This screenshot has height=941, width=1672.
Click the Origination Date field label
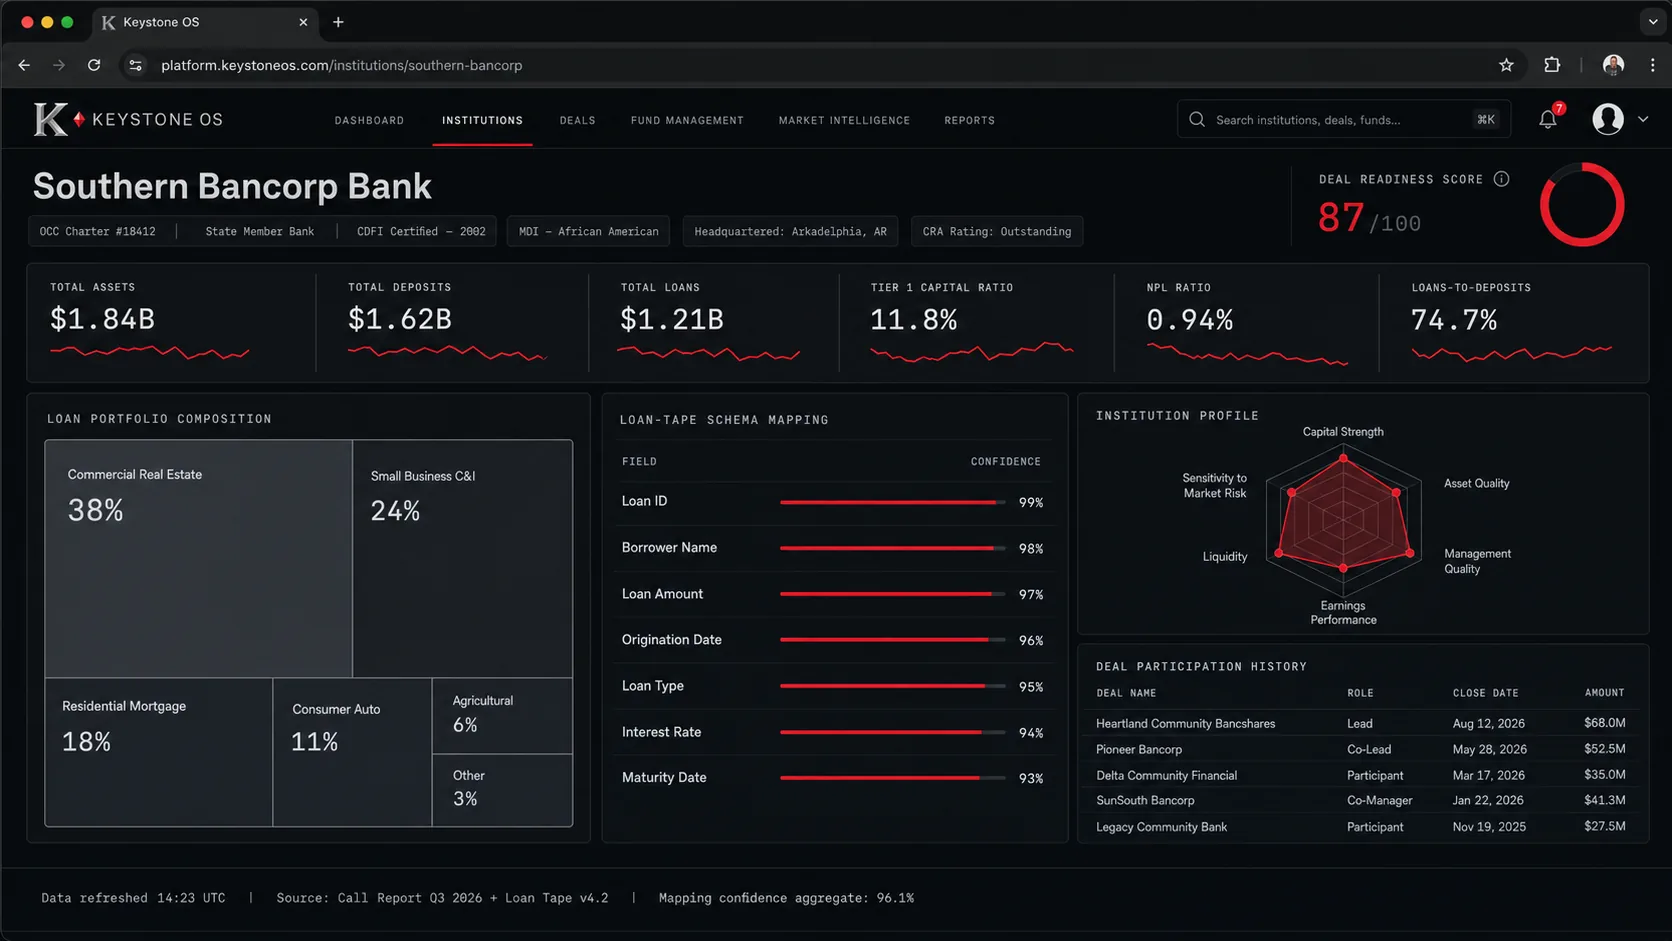point(671,640)
